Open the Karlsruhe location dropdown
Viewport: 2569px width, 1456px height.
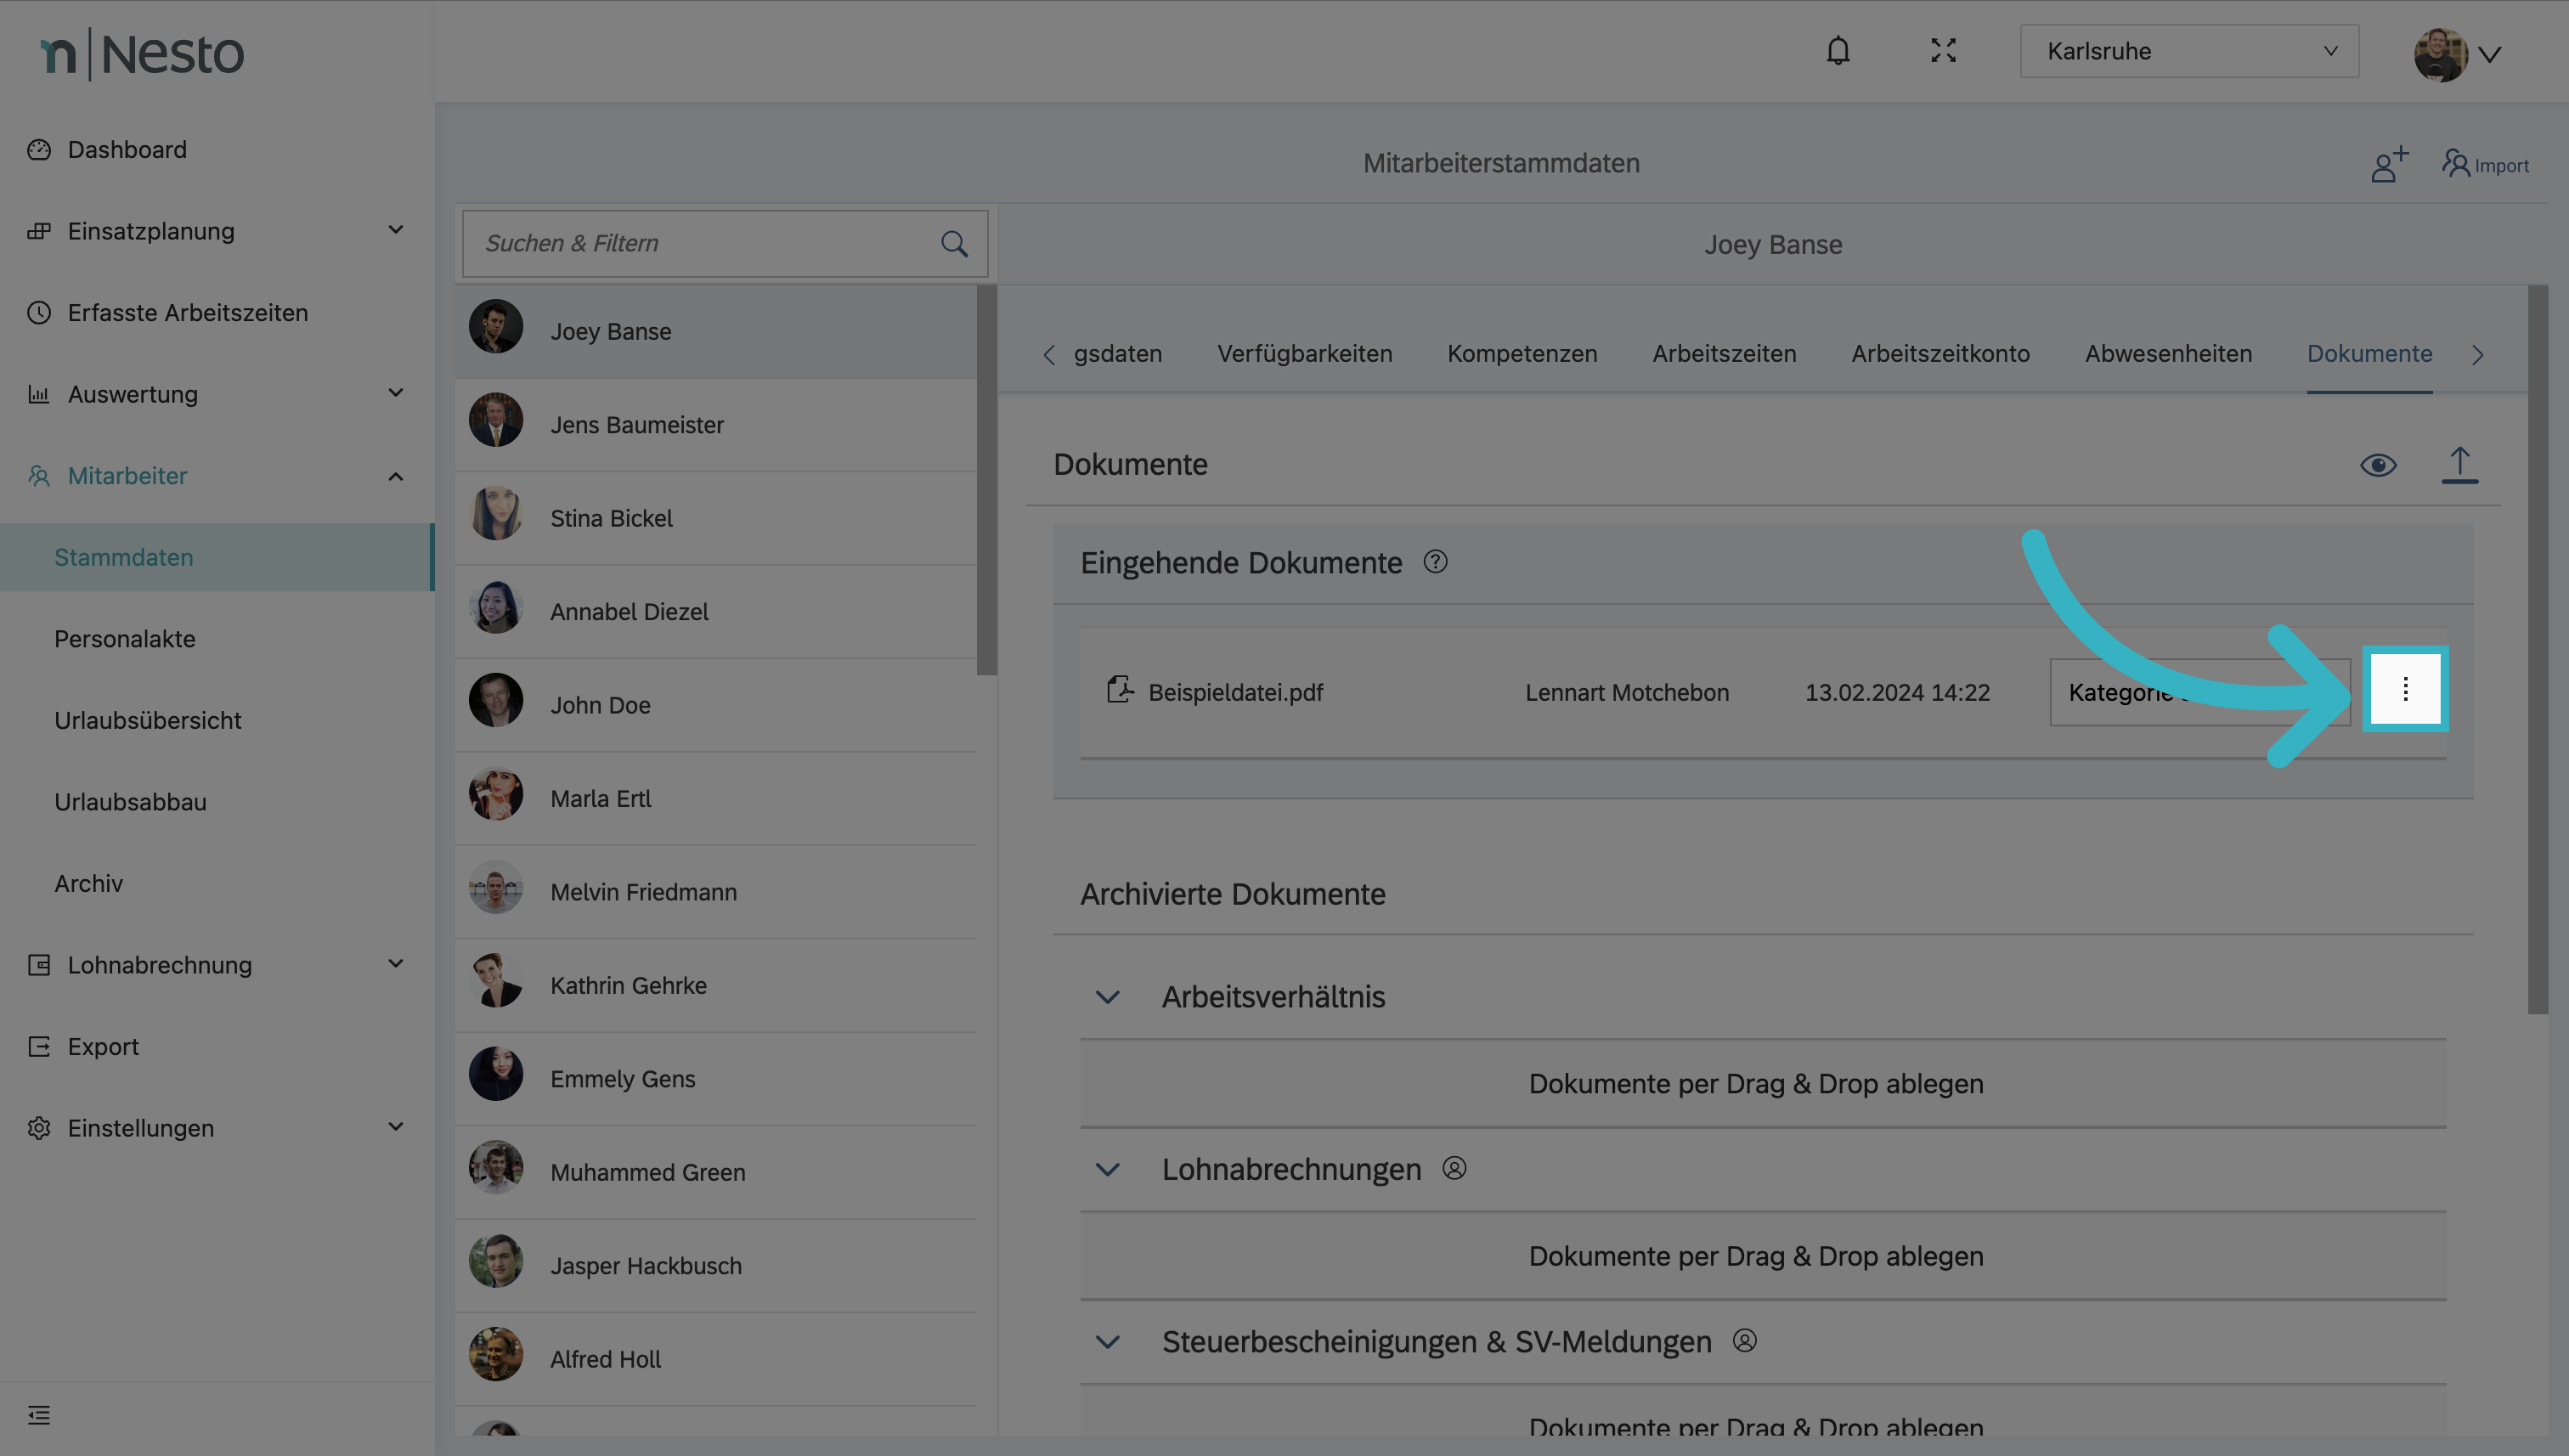2188,51
